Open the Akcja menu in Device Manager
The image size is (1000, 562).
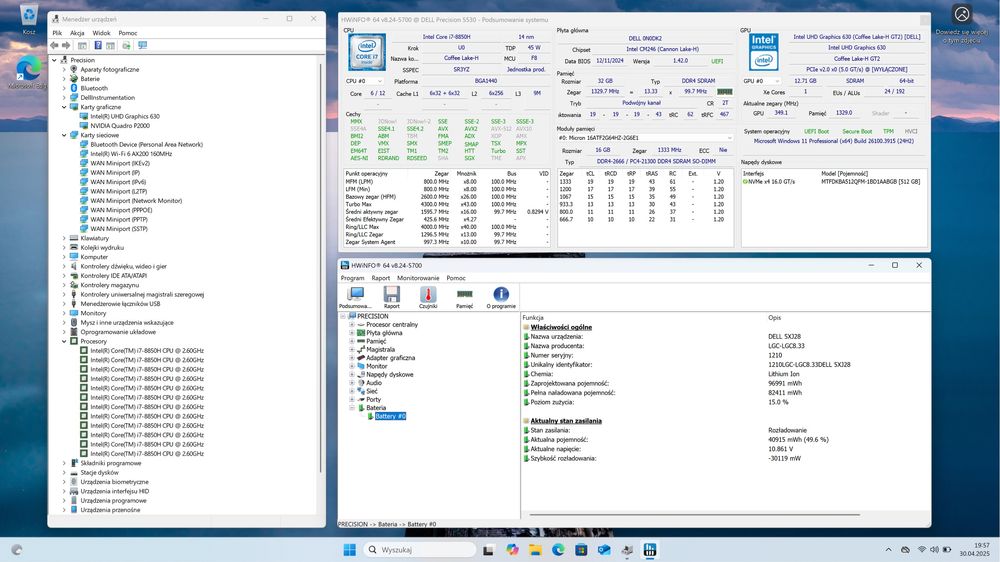[77, 33]
